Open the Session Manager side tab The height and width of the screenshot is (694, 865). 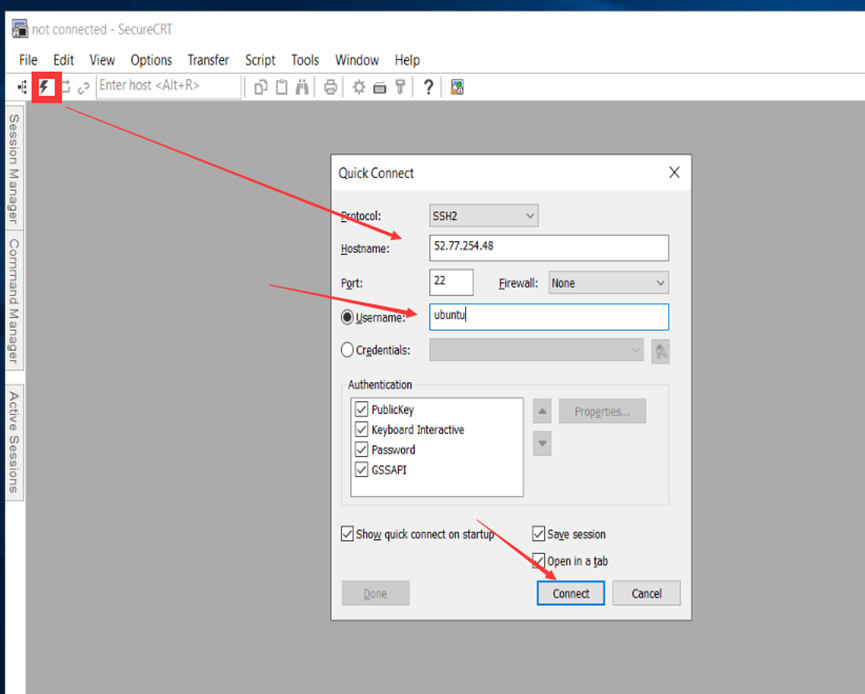(14, 167)
